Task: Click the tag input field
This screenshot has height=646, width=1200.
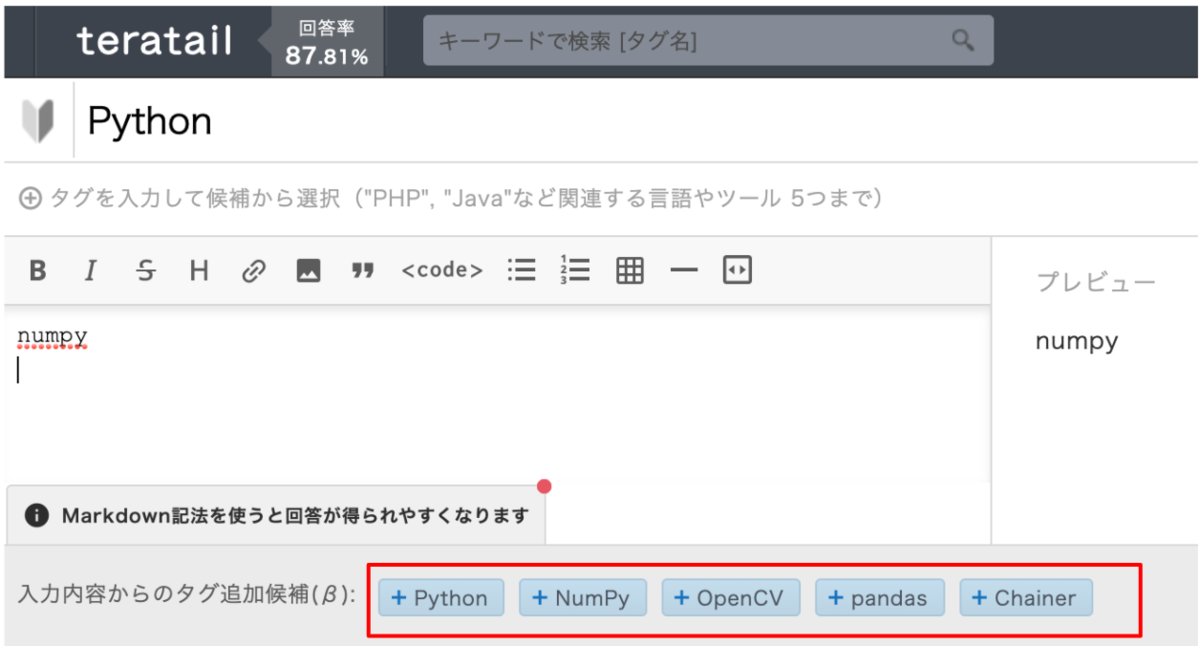Action: pos(600,198)
